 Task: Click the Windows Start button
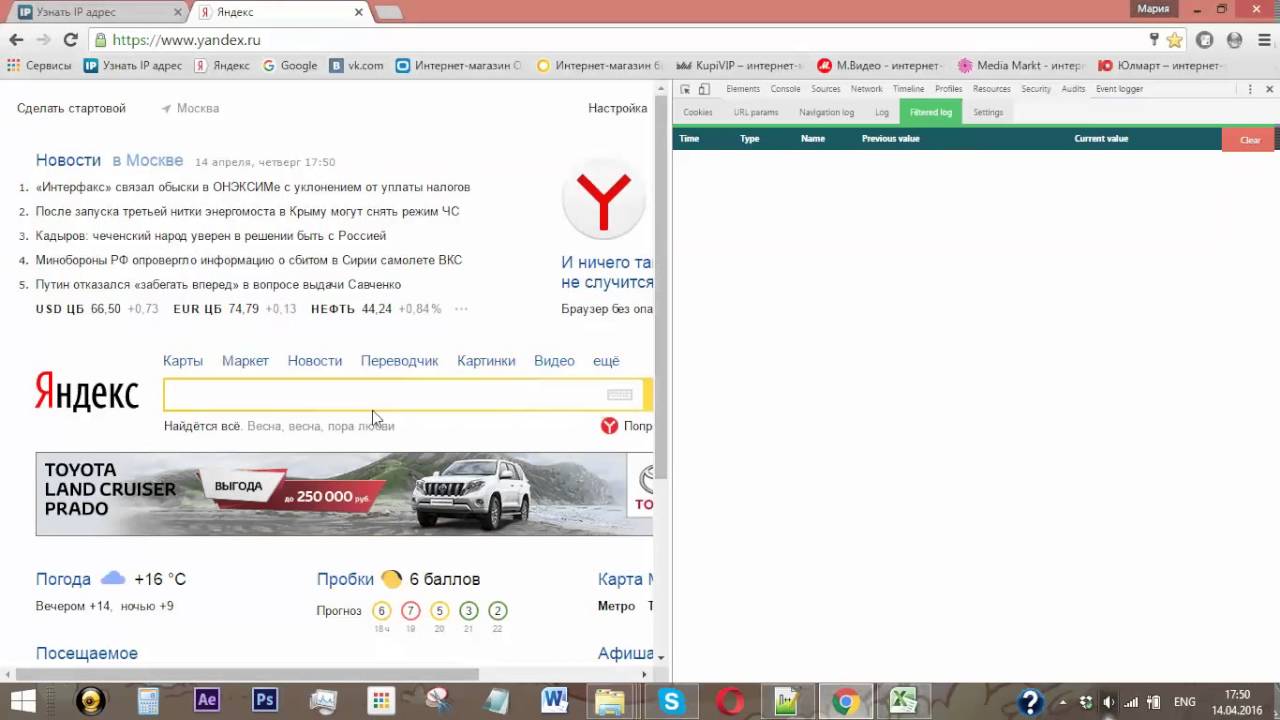click(22, 701)
